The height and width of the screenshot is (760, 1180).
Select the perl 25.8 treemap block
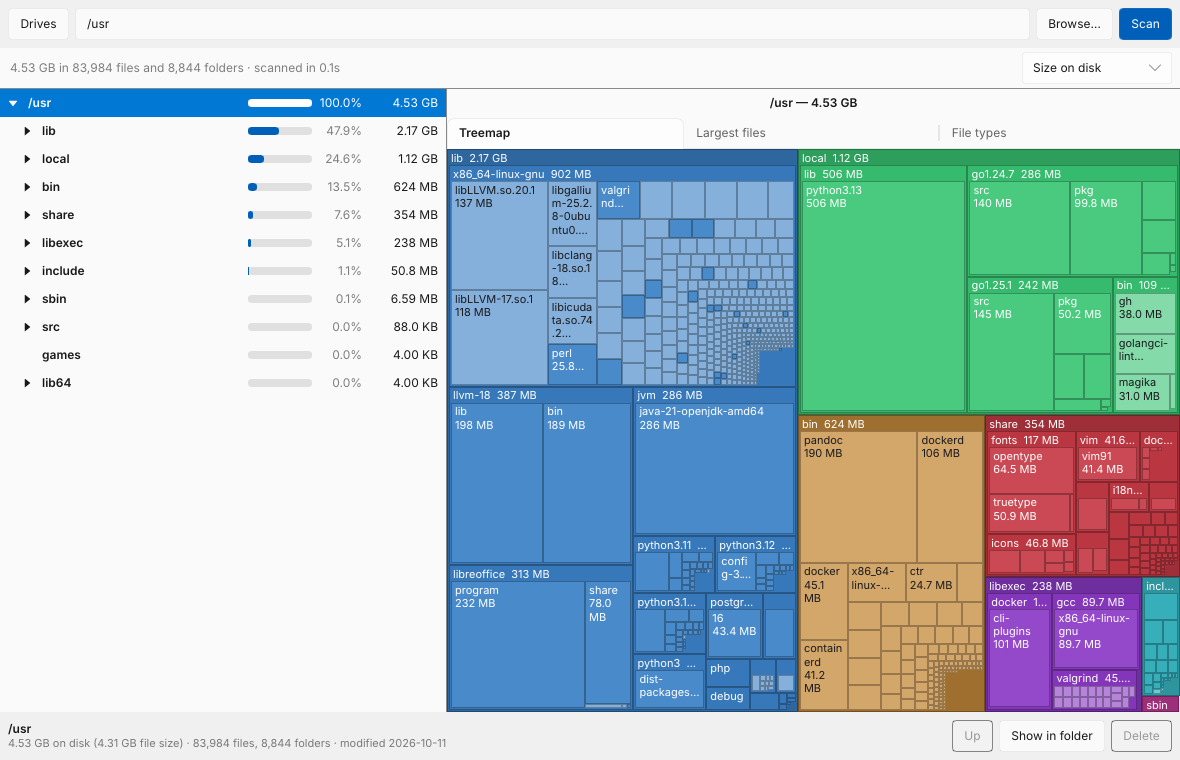pyautogui.click(x=572, y=364)
